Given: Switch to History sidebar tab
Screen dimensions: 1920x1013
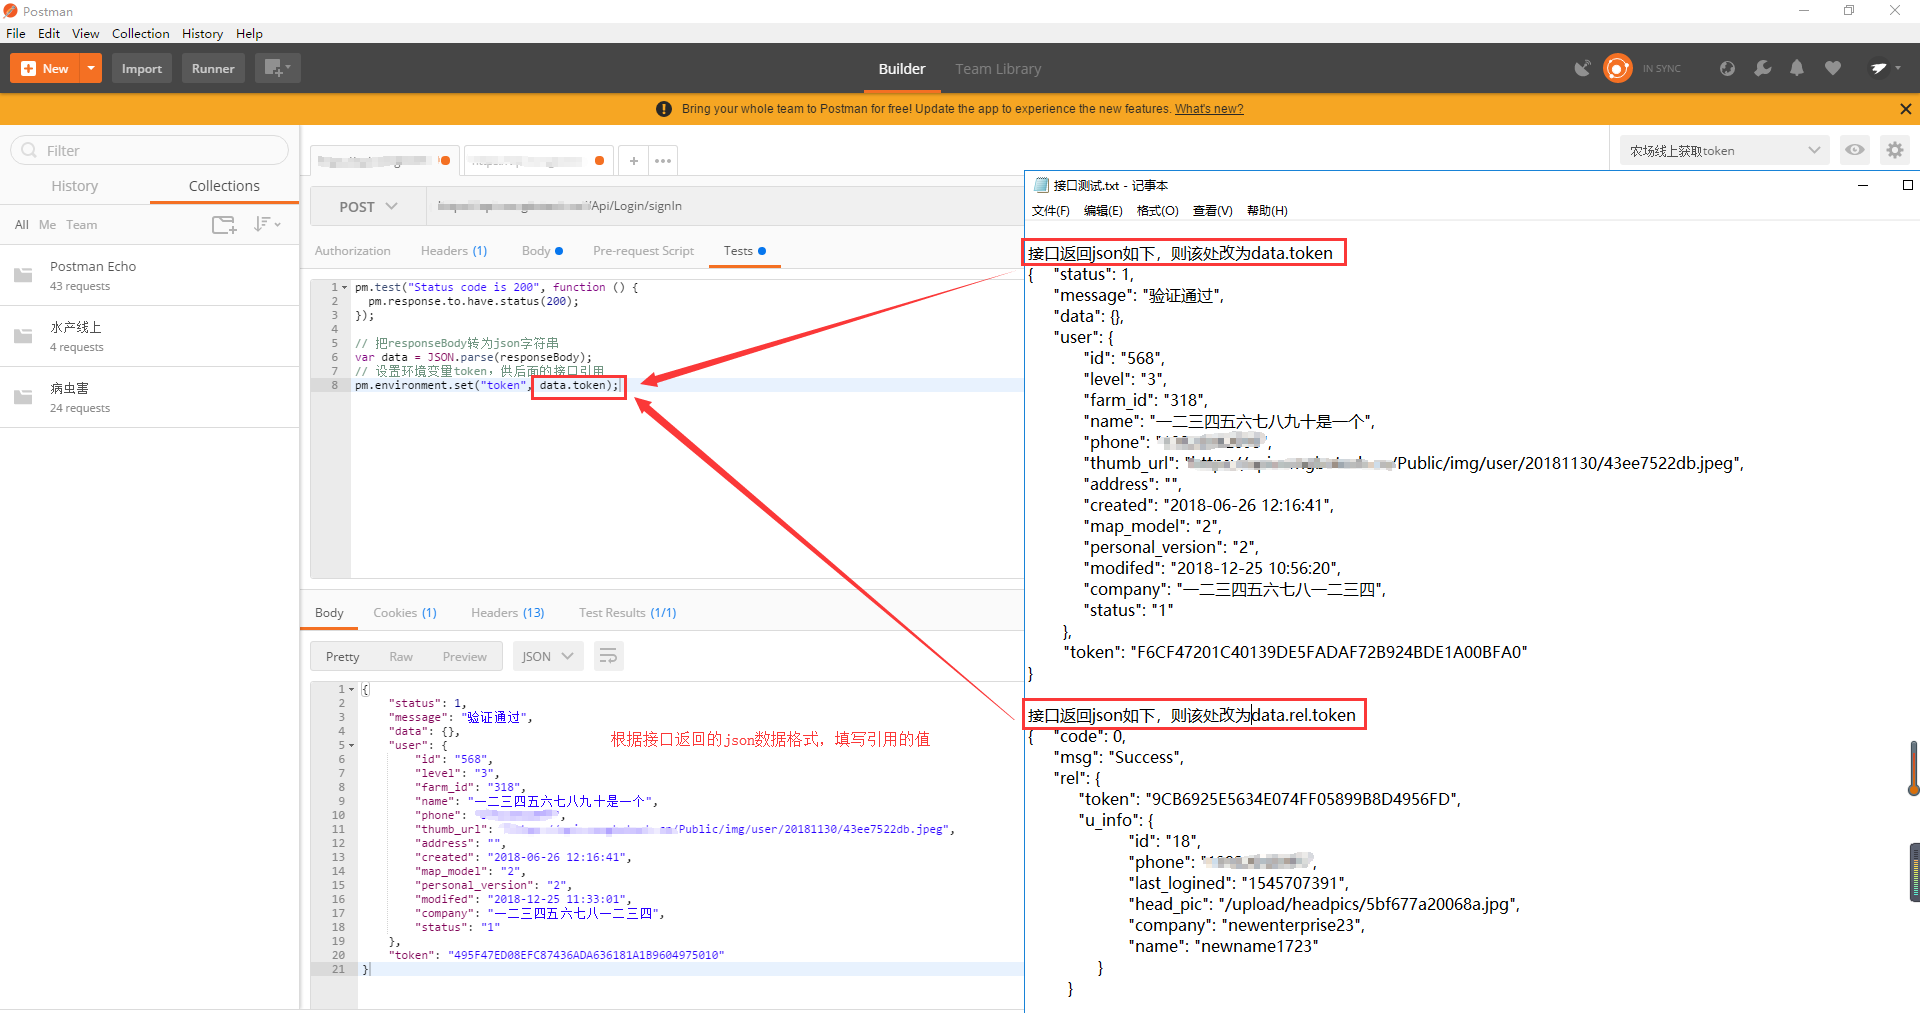Looking at the screenshot, I should [75, 186].
